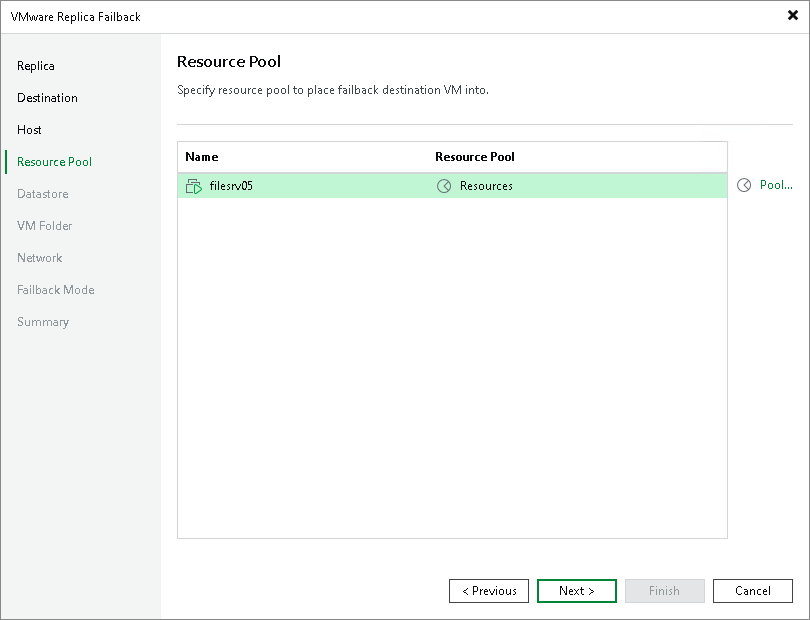The width and height of the screenshot is (810, 620).
Task: Select the Failback Mode wizard step
Action: point(56,290)
